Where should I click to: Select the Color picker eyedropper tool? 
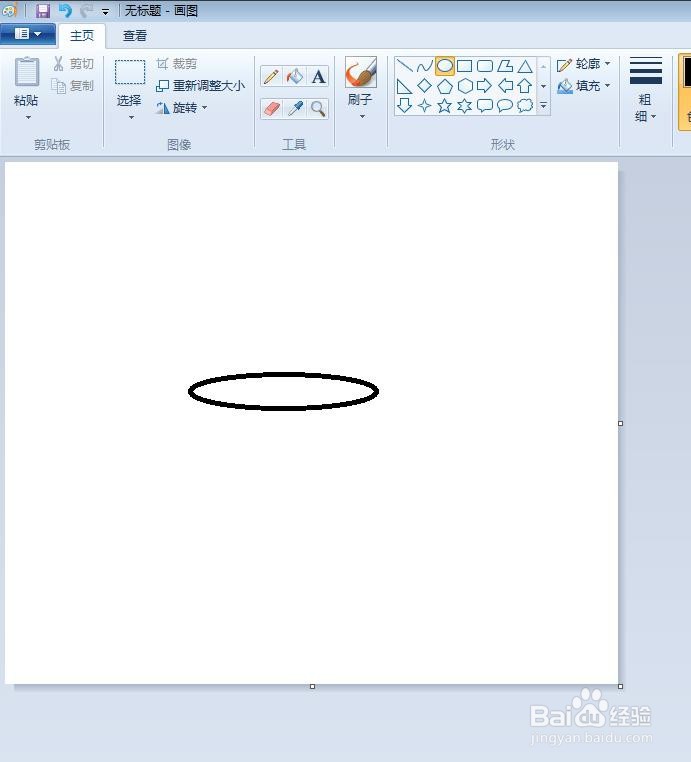(295, 109)
